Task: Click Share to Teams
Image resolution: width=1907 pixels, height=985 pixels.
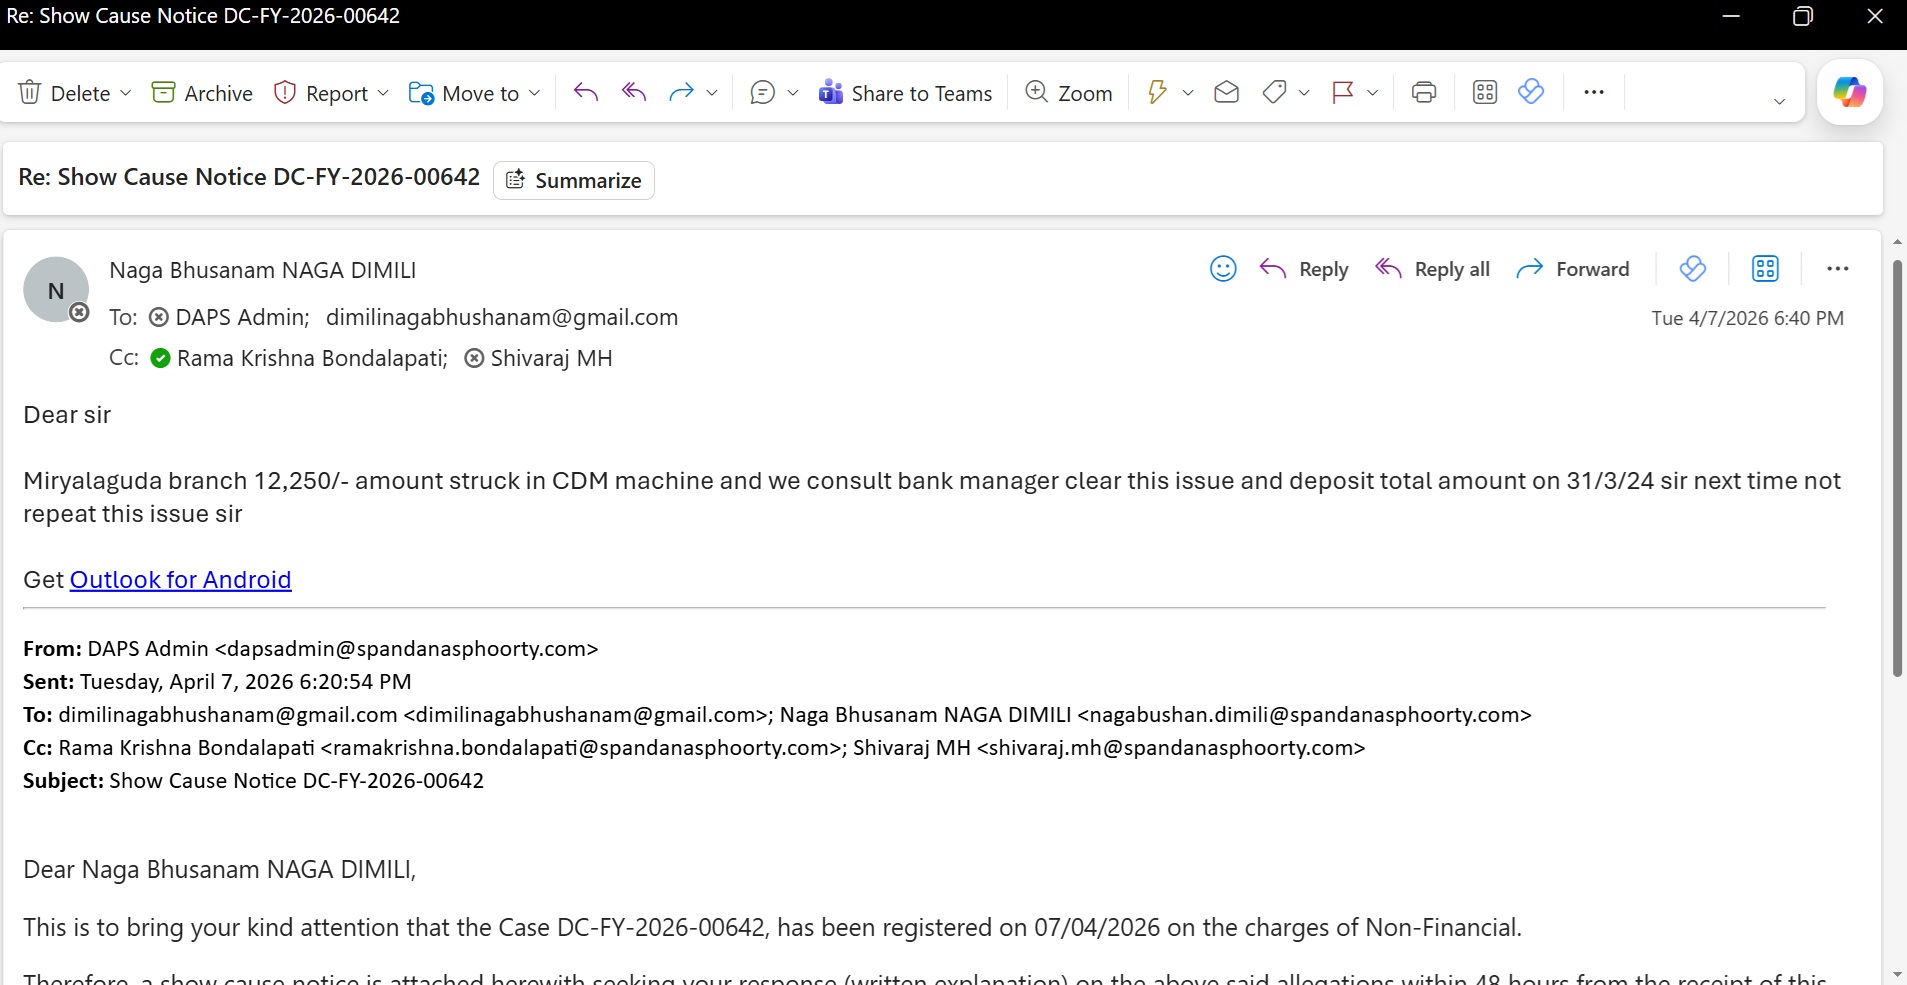Action: [905, 93]
